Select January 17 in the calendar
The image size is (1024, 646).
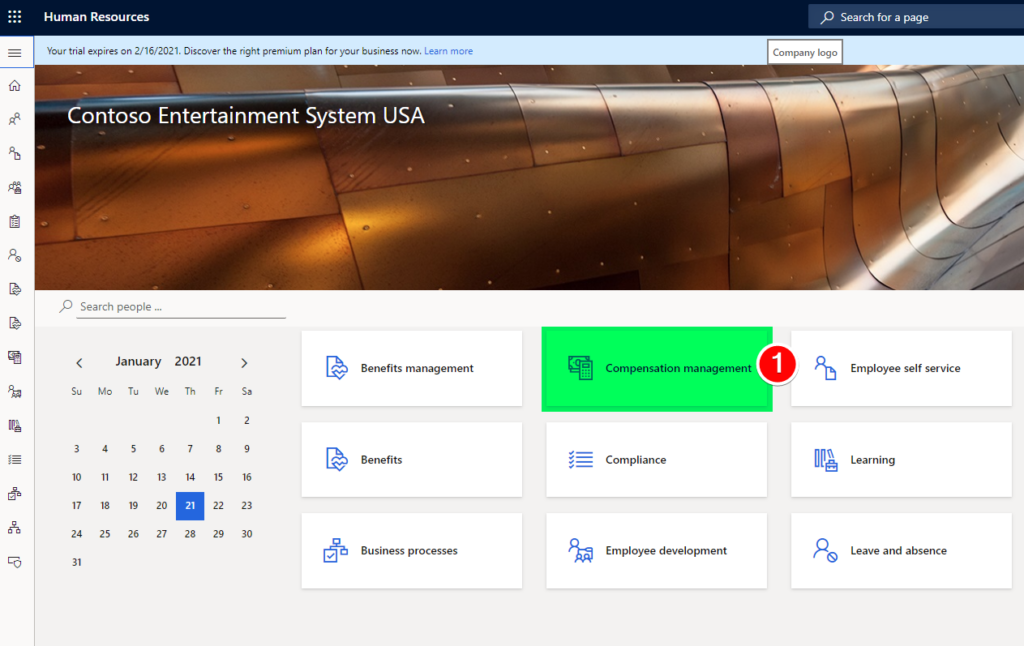76,506
